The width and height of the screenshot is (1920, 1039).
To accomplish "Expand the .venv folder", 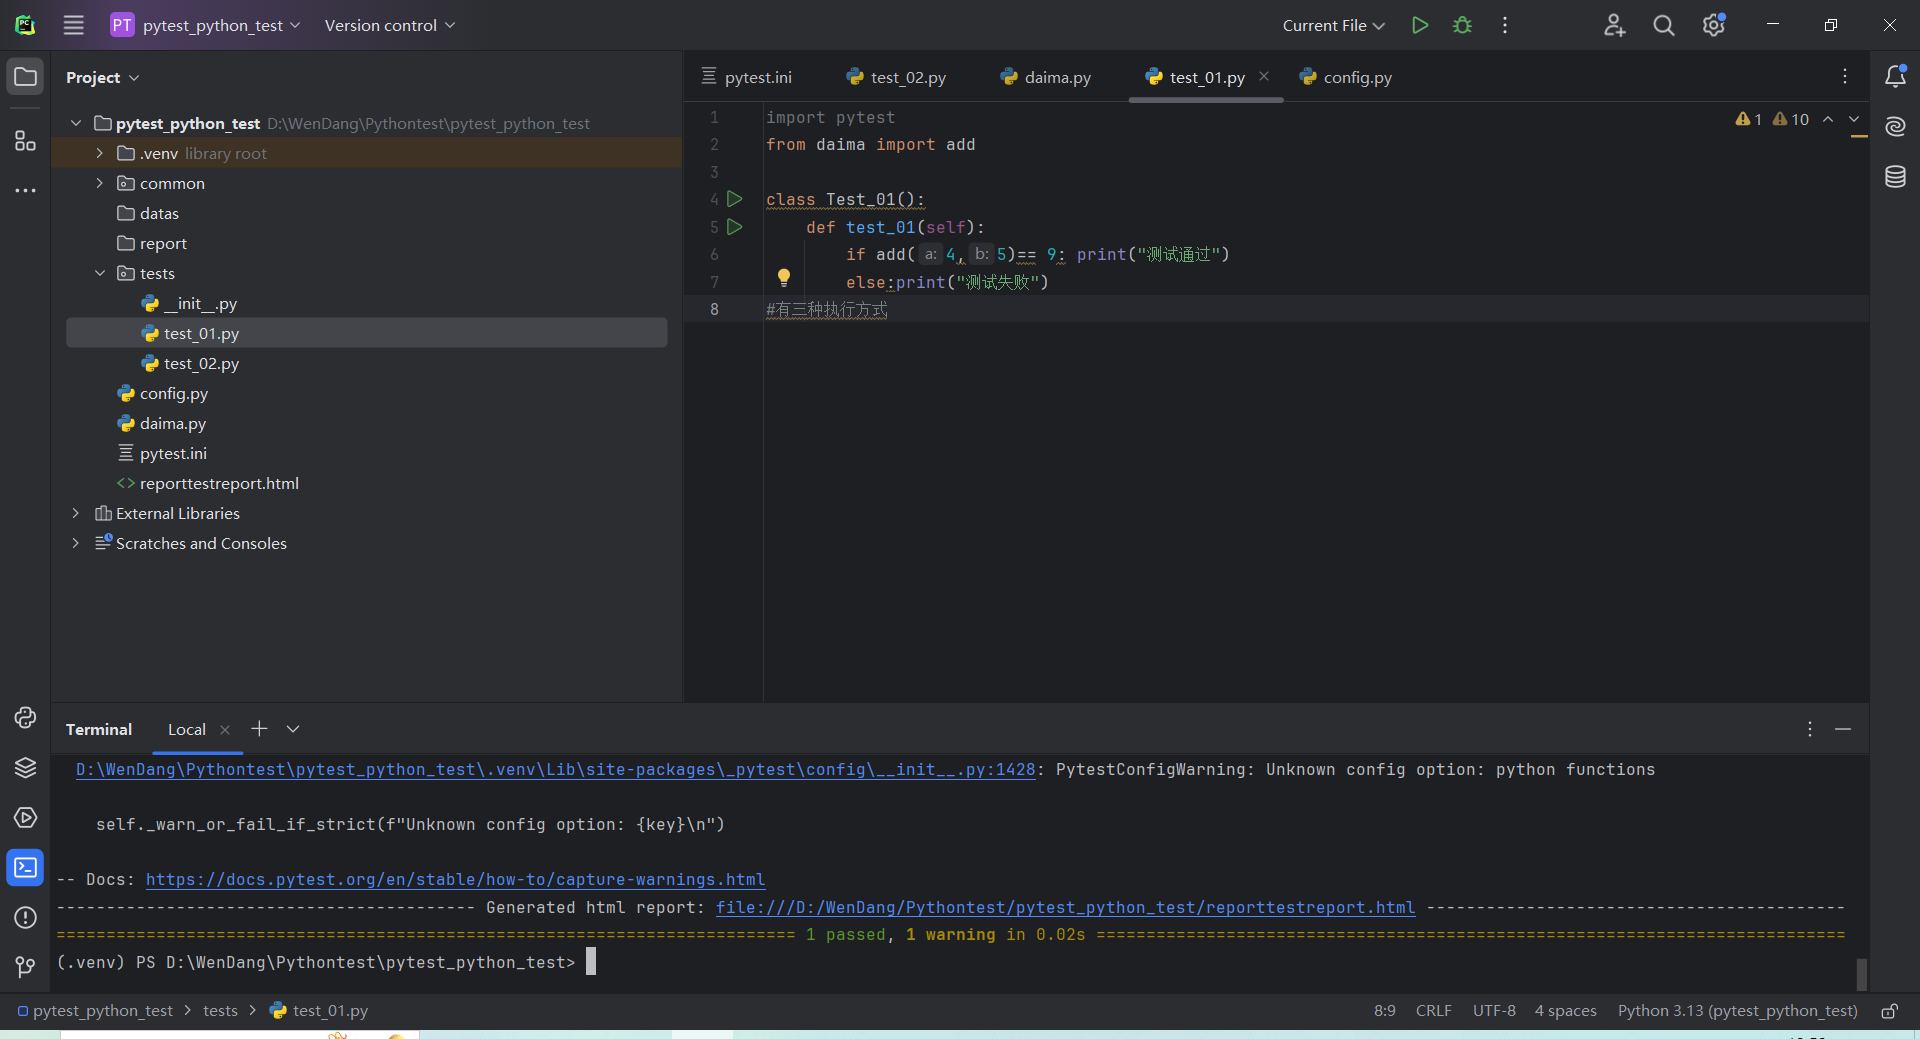I will point(100,153).
